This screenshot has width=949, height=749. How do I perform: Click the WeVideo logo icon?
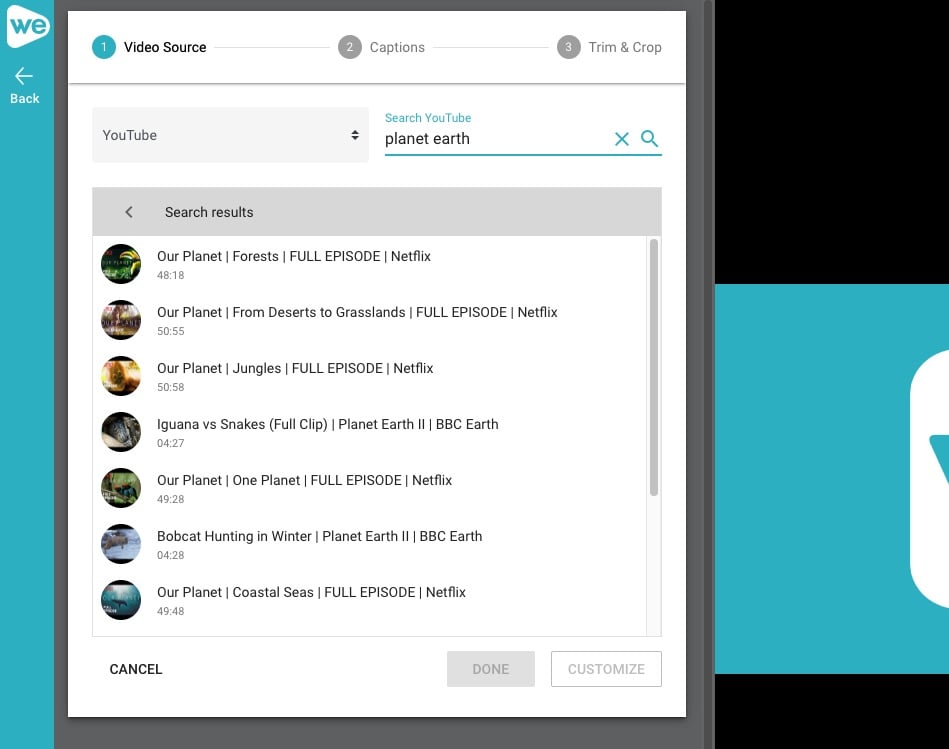(27, 27)
